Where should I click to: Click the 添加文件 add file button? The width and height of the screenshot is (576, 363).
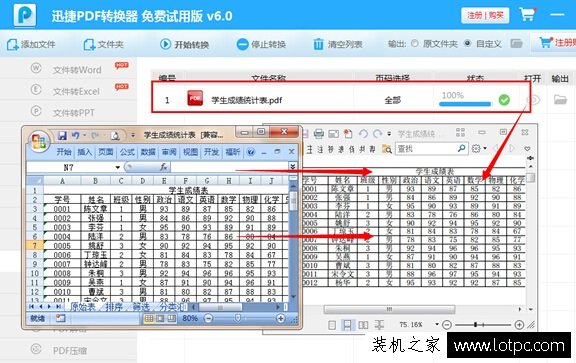coord(31,44)
